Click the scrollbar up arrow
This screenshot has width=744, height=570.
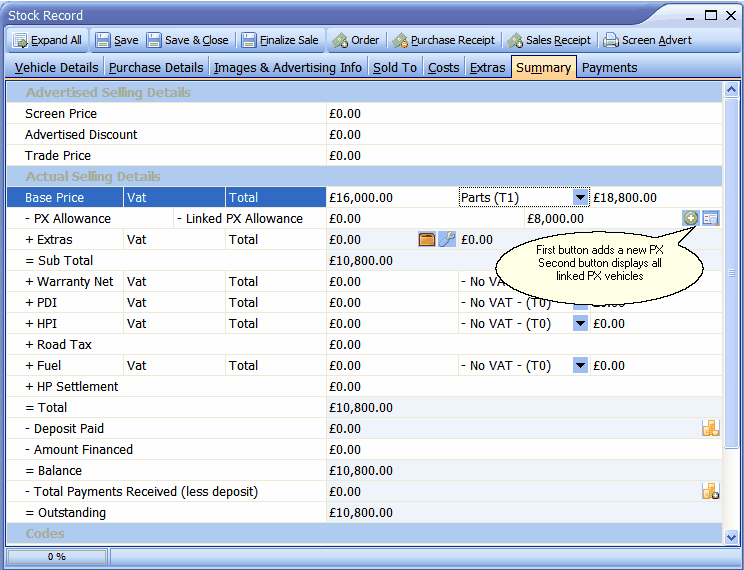731,89
